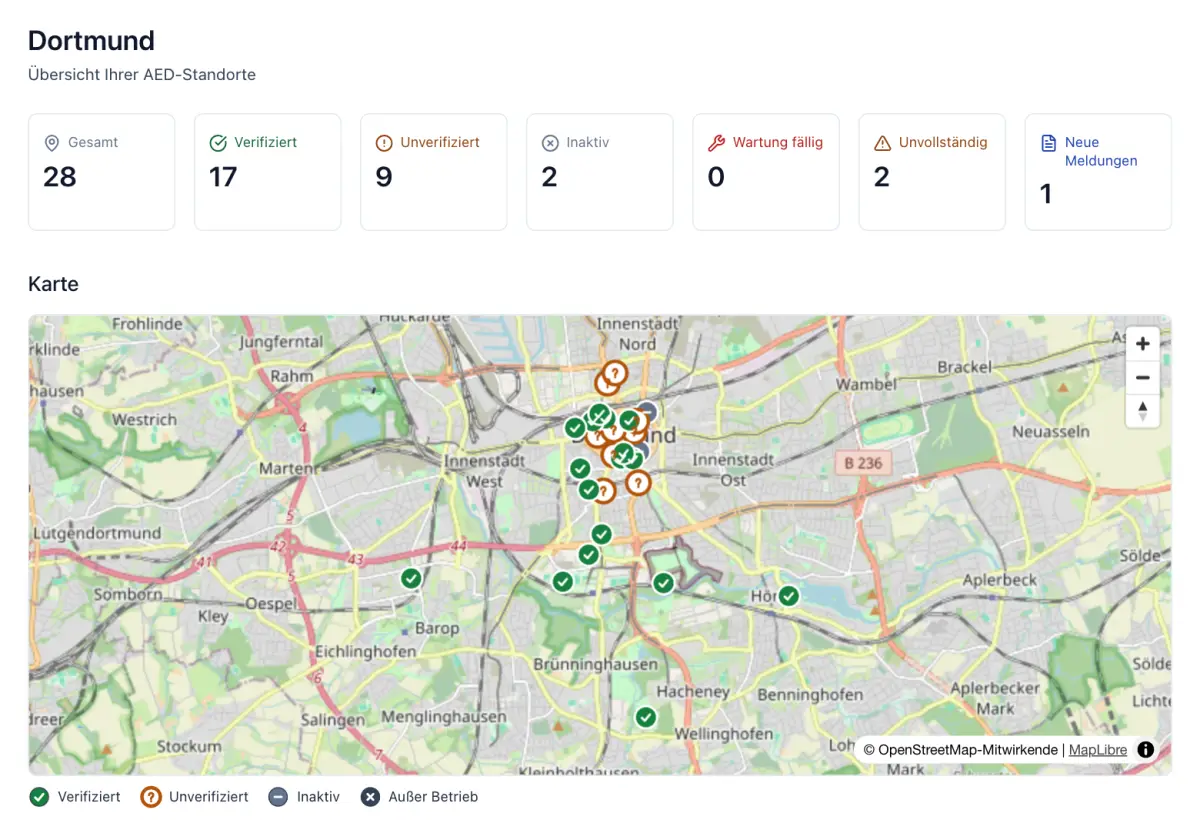Click the Oespel label on the map

coord(271,604)
